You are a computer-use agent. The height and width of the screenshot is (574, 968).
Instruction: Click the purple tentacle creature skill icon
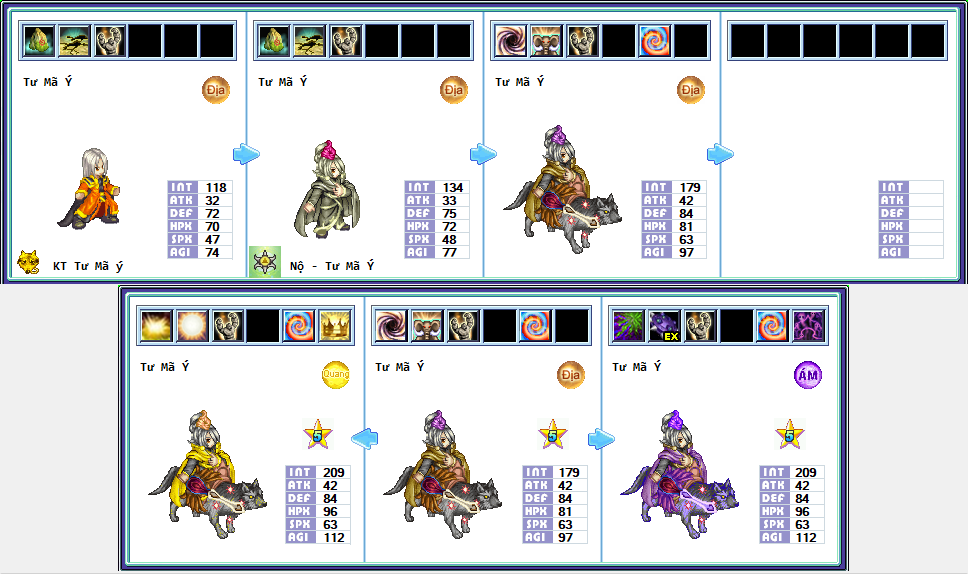coord(808,326)
